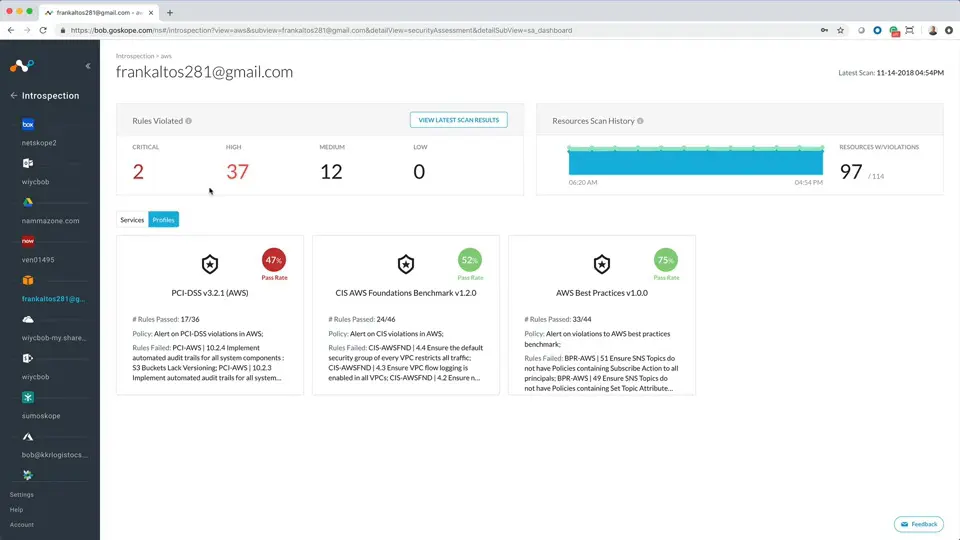
Task: Click the critical violations count 2
Action: pyautogui.click(x=138, y=171)
